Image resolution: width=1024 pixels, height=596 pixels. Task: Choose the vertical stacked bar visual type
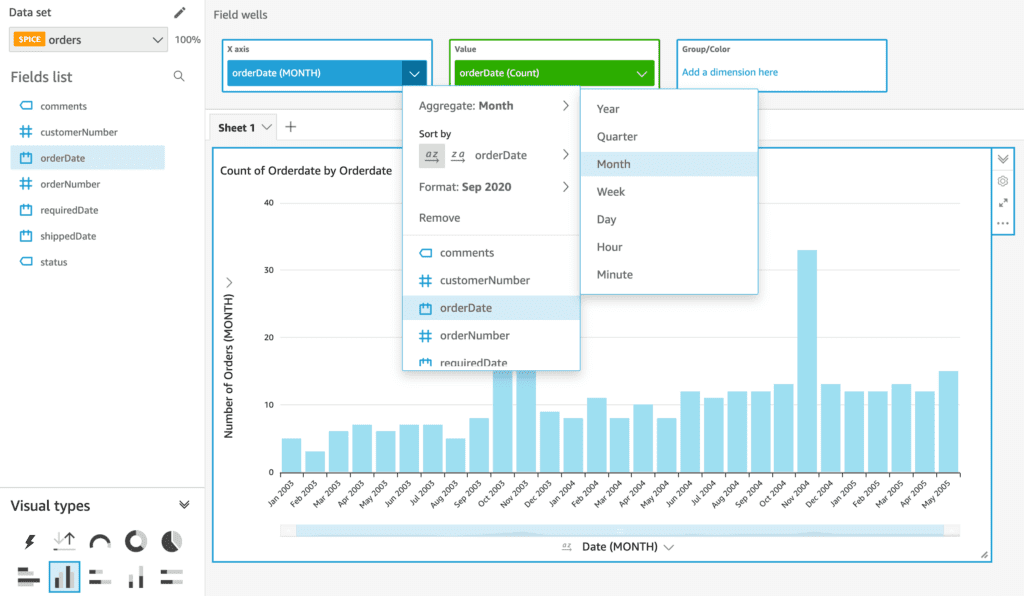click(136, 577)
